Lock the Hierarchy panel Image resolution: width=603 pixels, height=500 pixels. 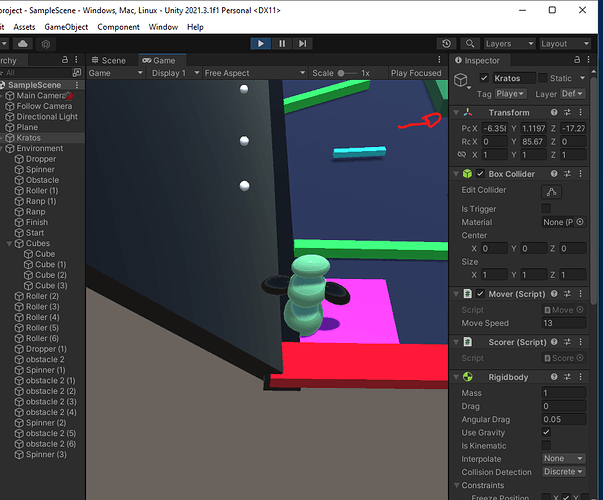[65, 60]
